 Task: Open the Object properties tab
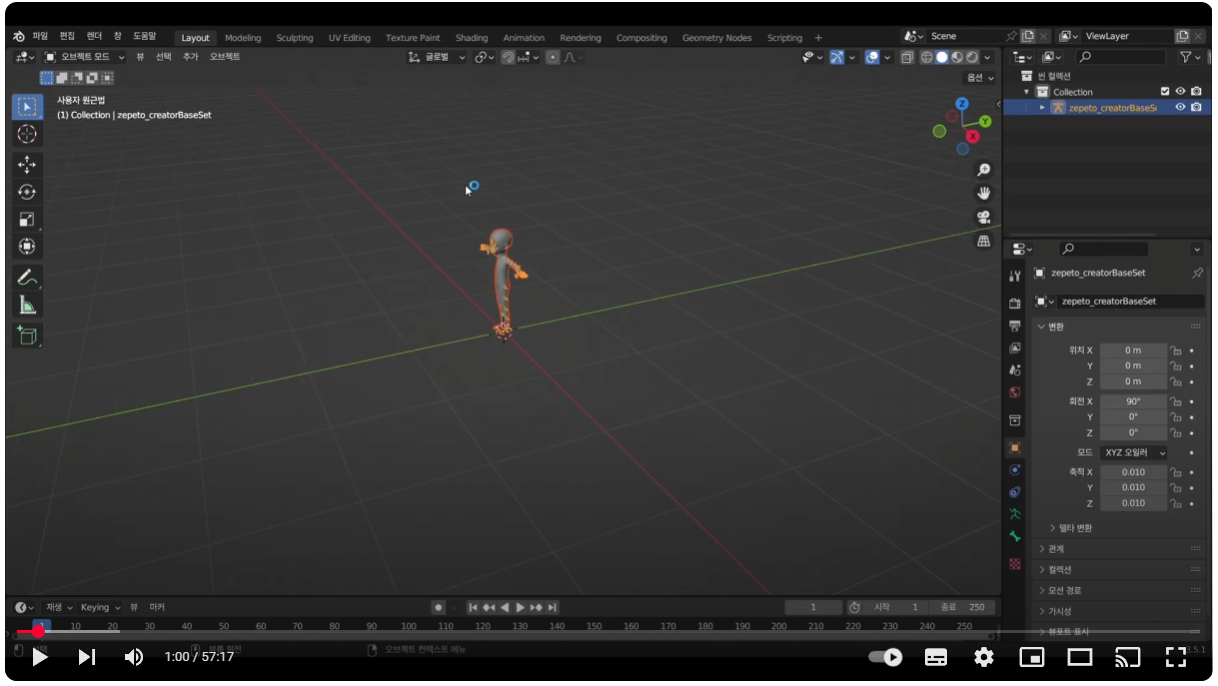click(x=1015, y=447)
